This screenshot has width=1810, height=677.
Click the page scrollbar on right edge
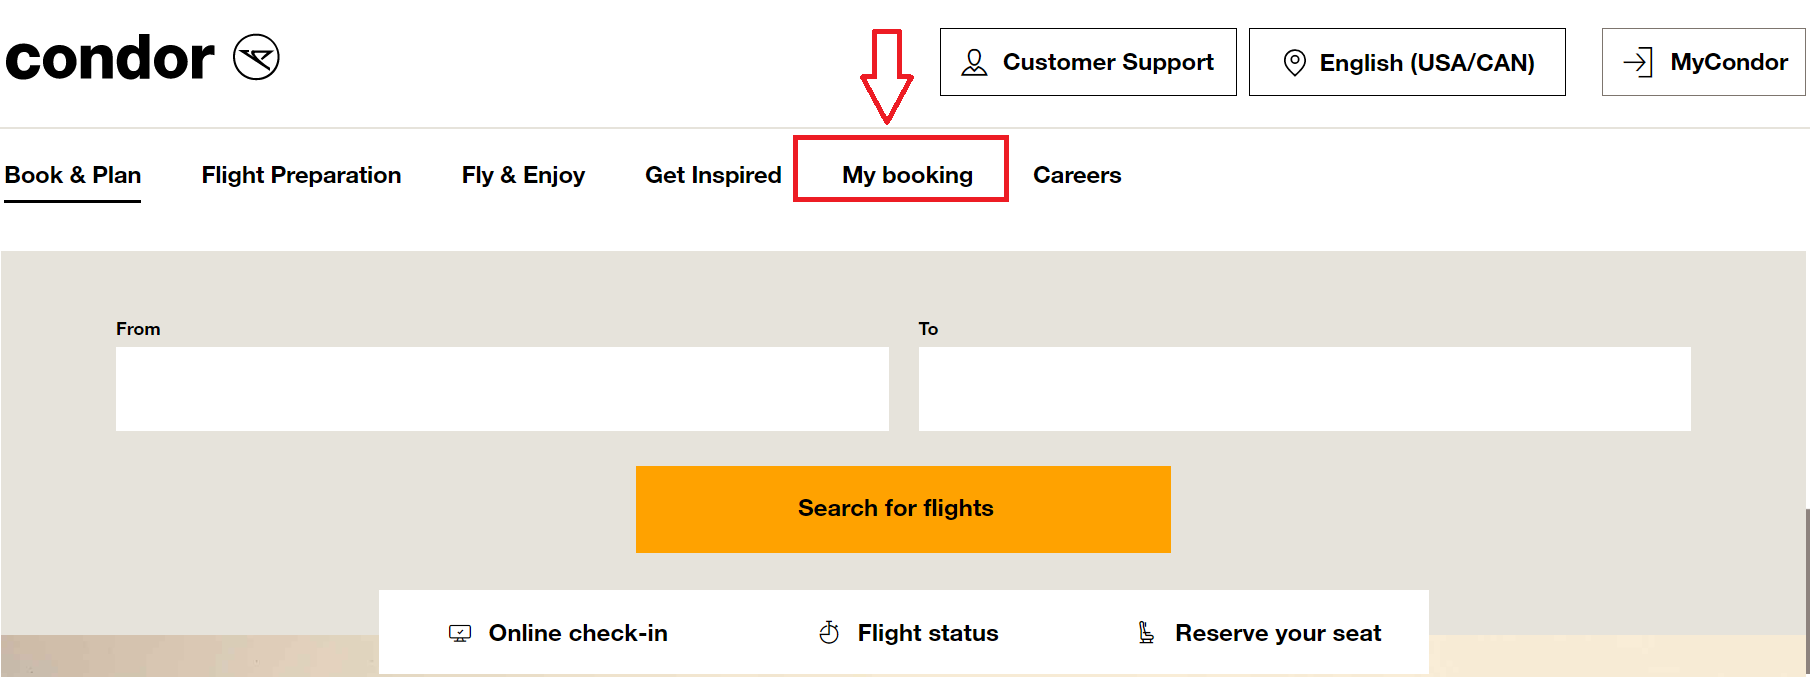tap(1807, 590)
